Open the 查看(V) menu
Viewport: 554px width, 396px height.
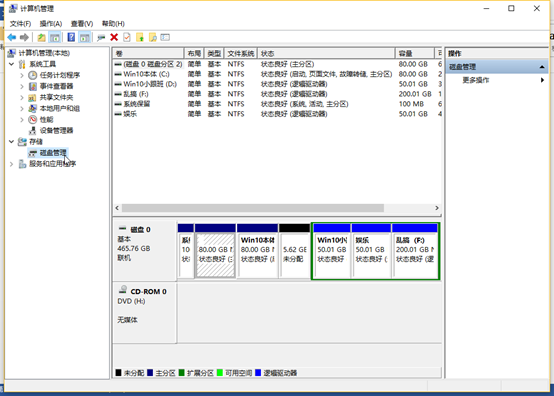pyautogui.click(x=82, y=24)
